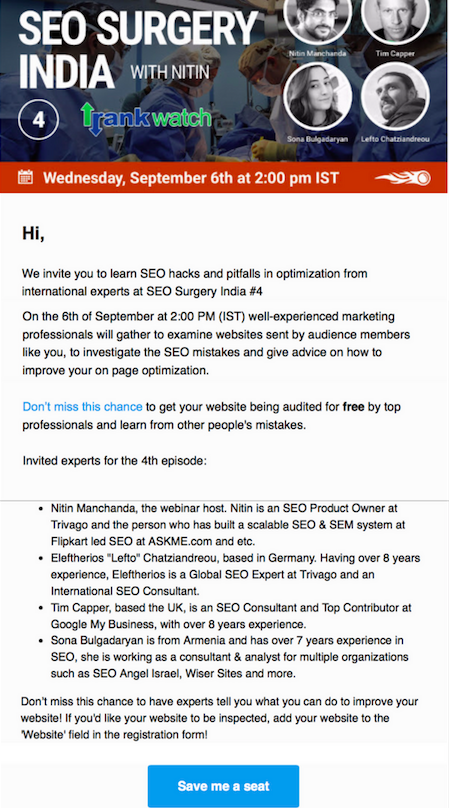The width and height of the screenshot is (449, 808).
Task: Click the calendar icon in the red banner
Action: click(x=25, y=177)
